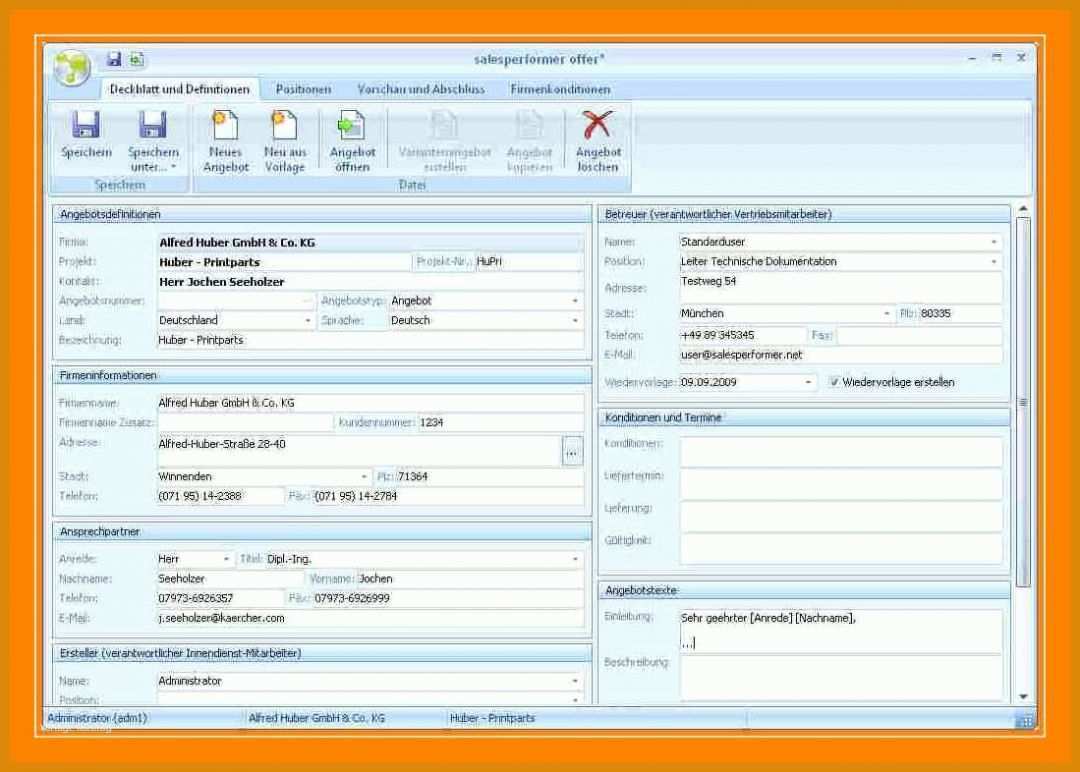Click the Vorname field Jochen
The height and width of the screenshot is (772, 1080).
[470, 579]
